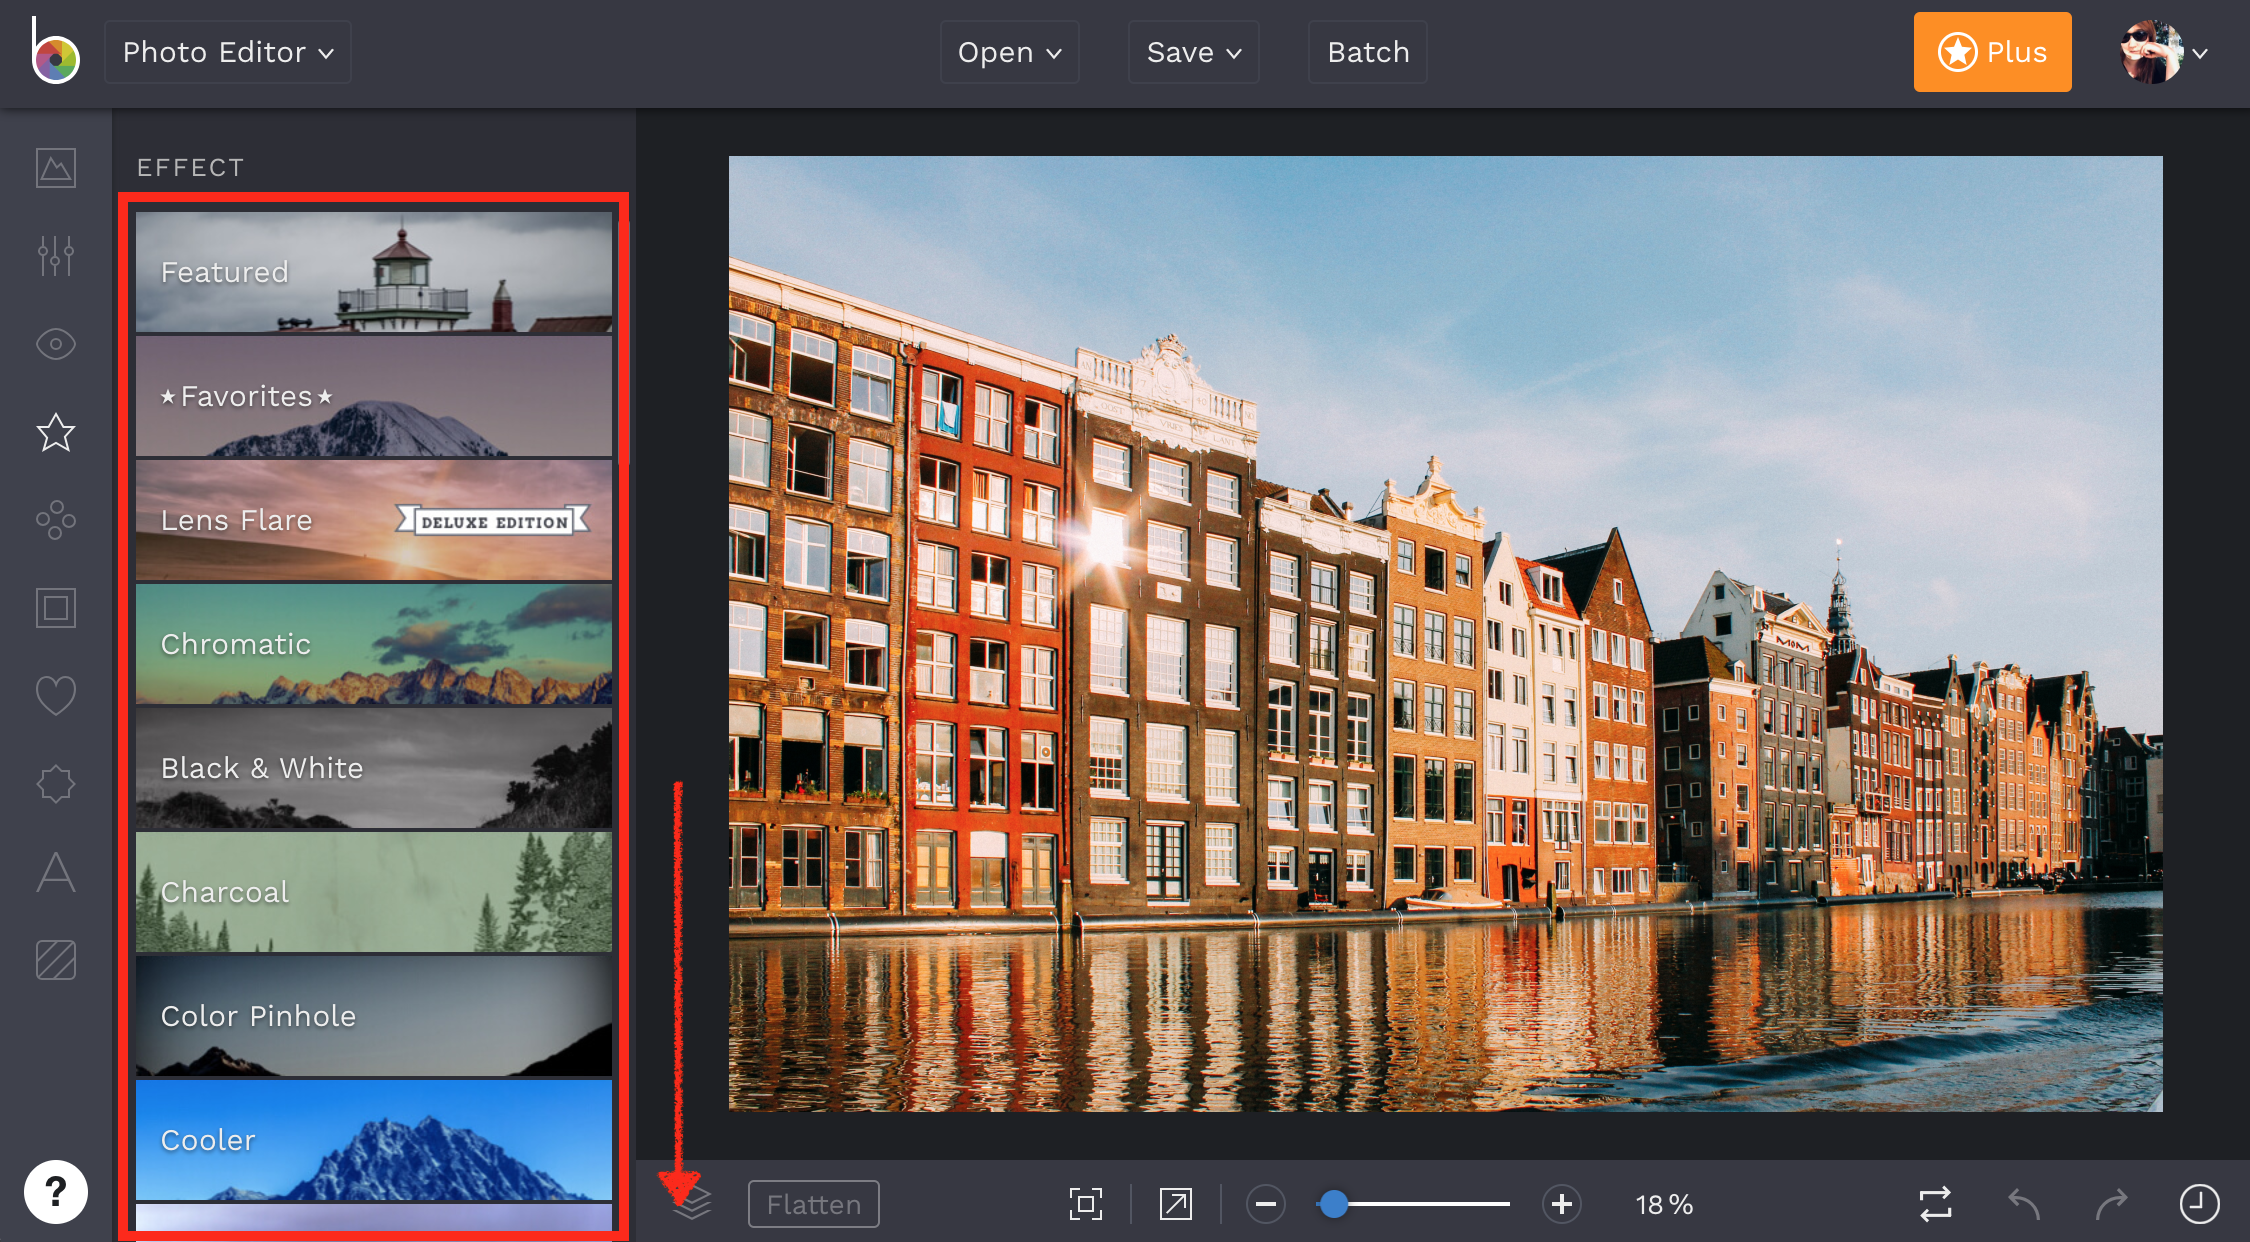Open the history clock icon
Viewport: 2250px width, 1242px height.
tap(2200, 1204)
